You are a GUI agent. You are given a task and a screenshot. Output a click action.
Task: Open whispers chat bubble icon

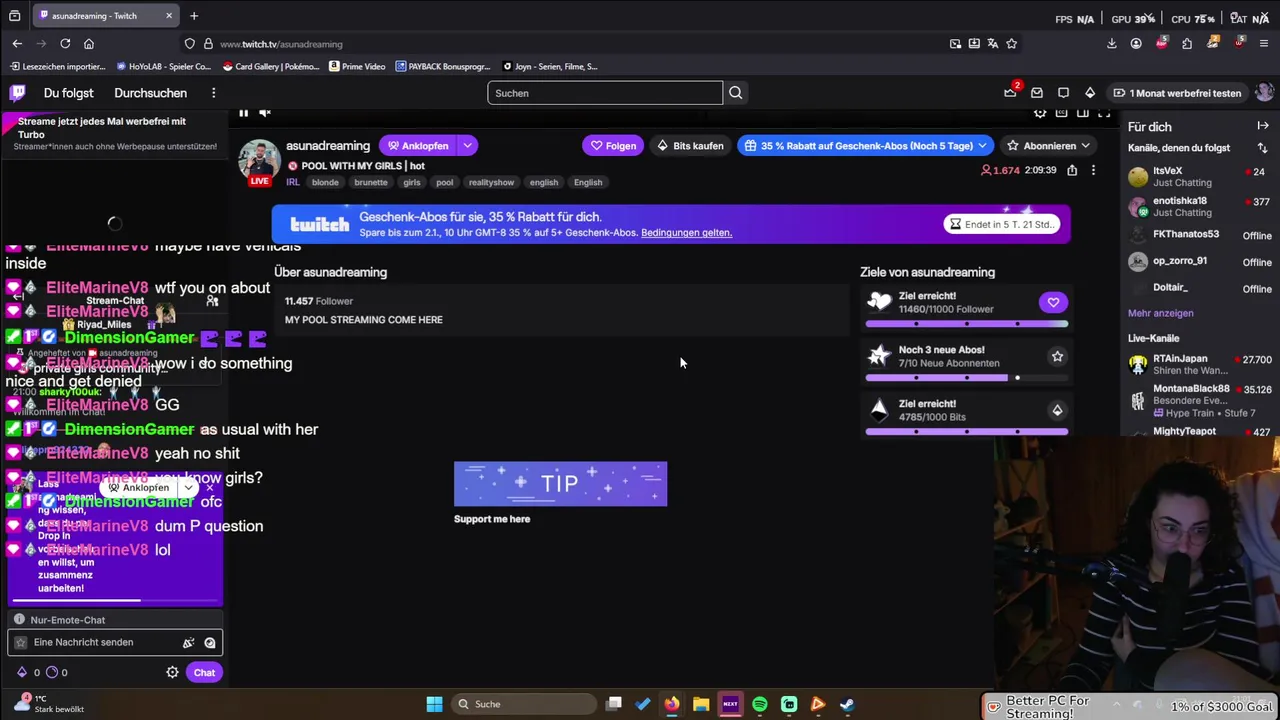pos(1063,93)
